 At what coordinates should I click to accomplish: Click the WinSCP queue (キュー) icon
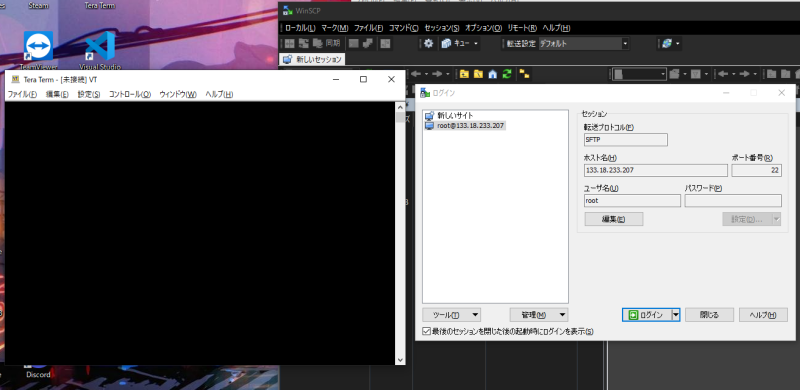point(446,44)
